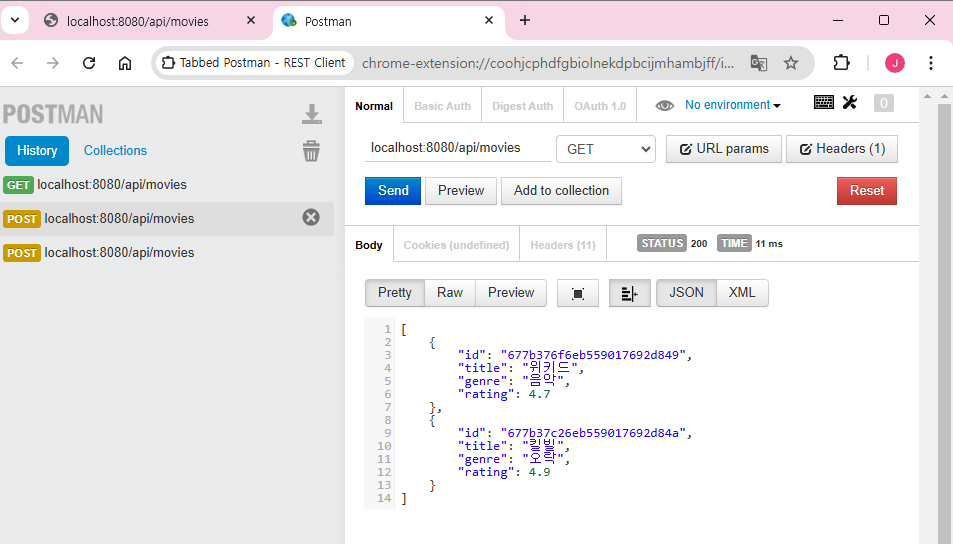Set response format to JSON
The width and height of the screenshot is (953, 544).
click(x=686, y=293)
